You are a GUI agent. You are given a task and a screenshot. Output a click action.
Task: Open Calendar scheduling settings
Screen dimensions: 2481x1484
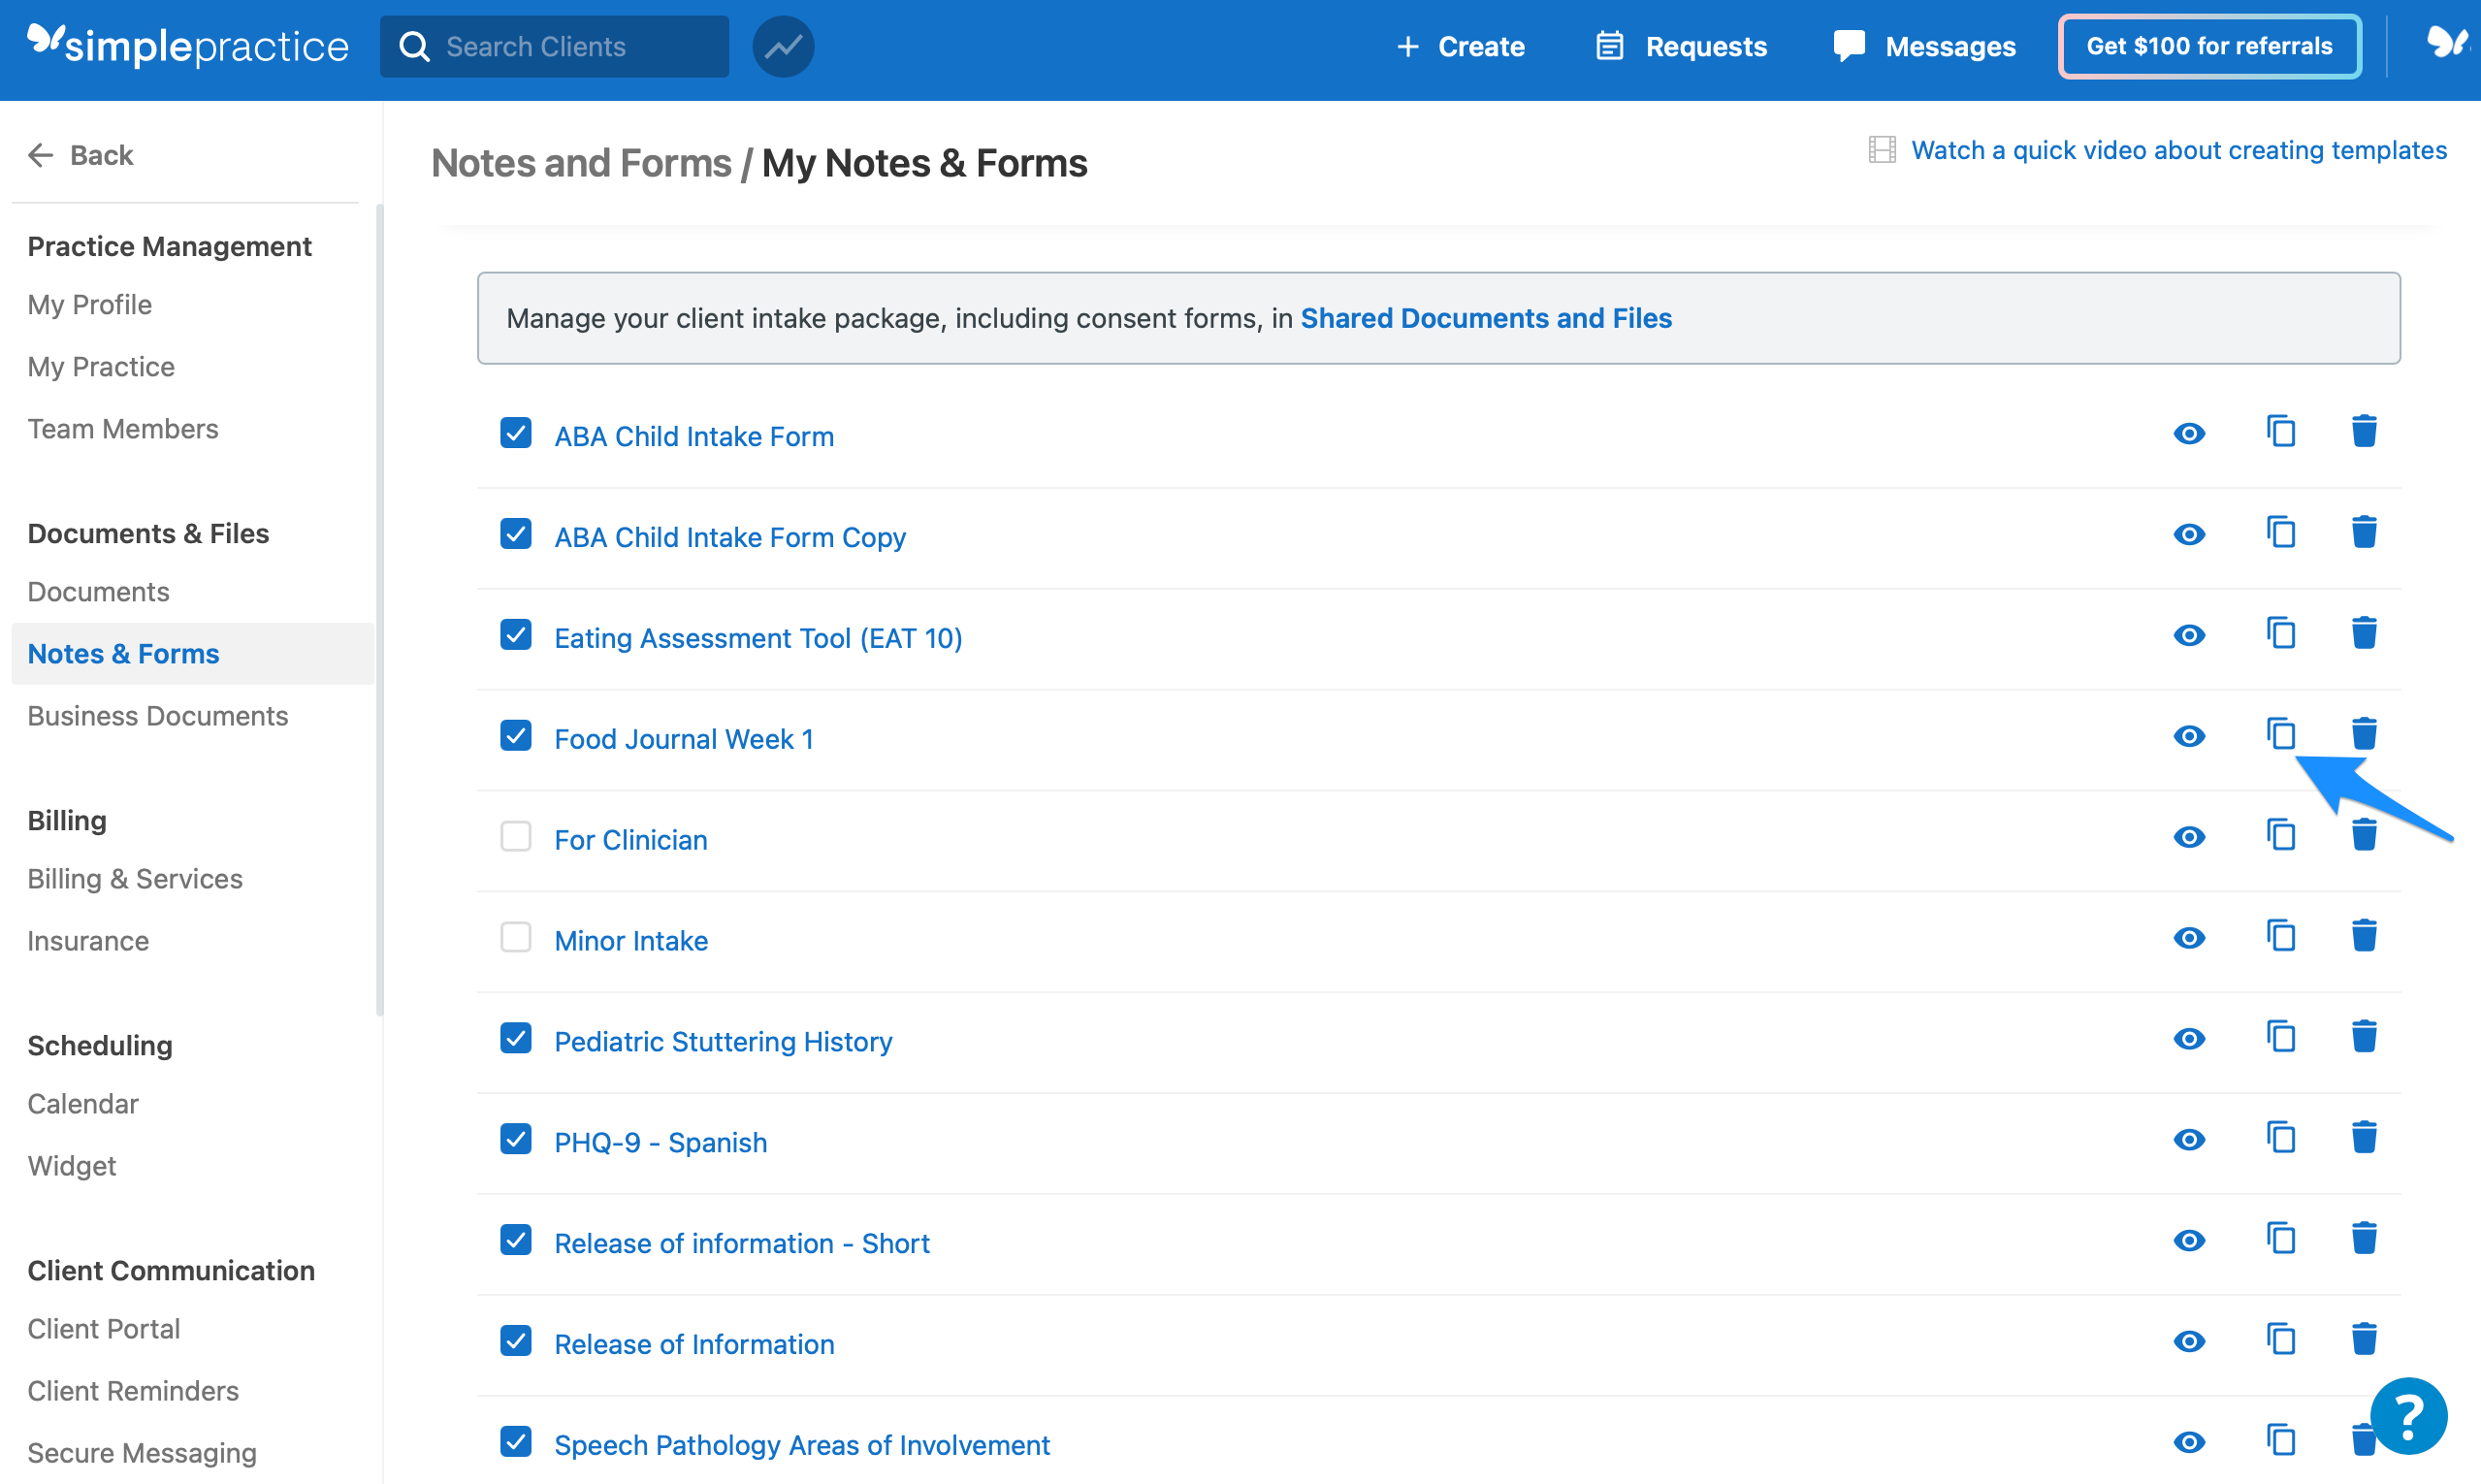coord(82,1104)
